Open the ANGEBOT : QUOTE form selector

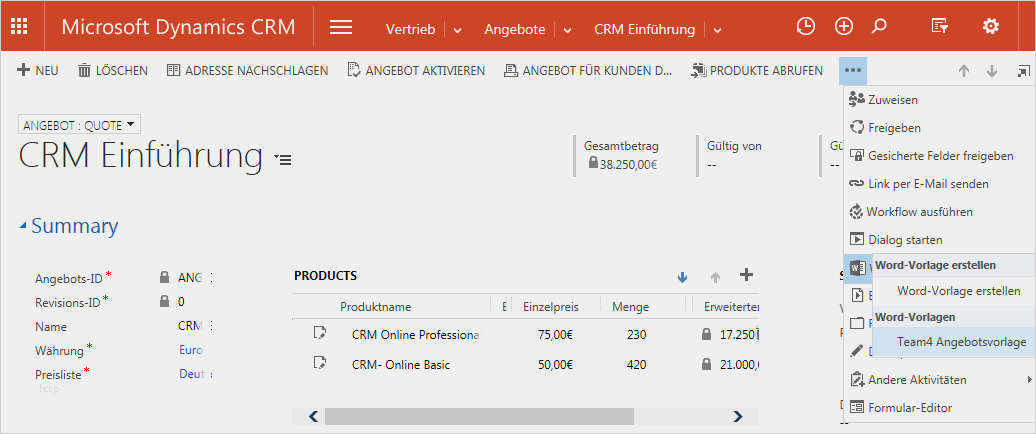point(79,124)
